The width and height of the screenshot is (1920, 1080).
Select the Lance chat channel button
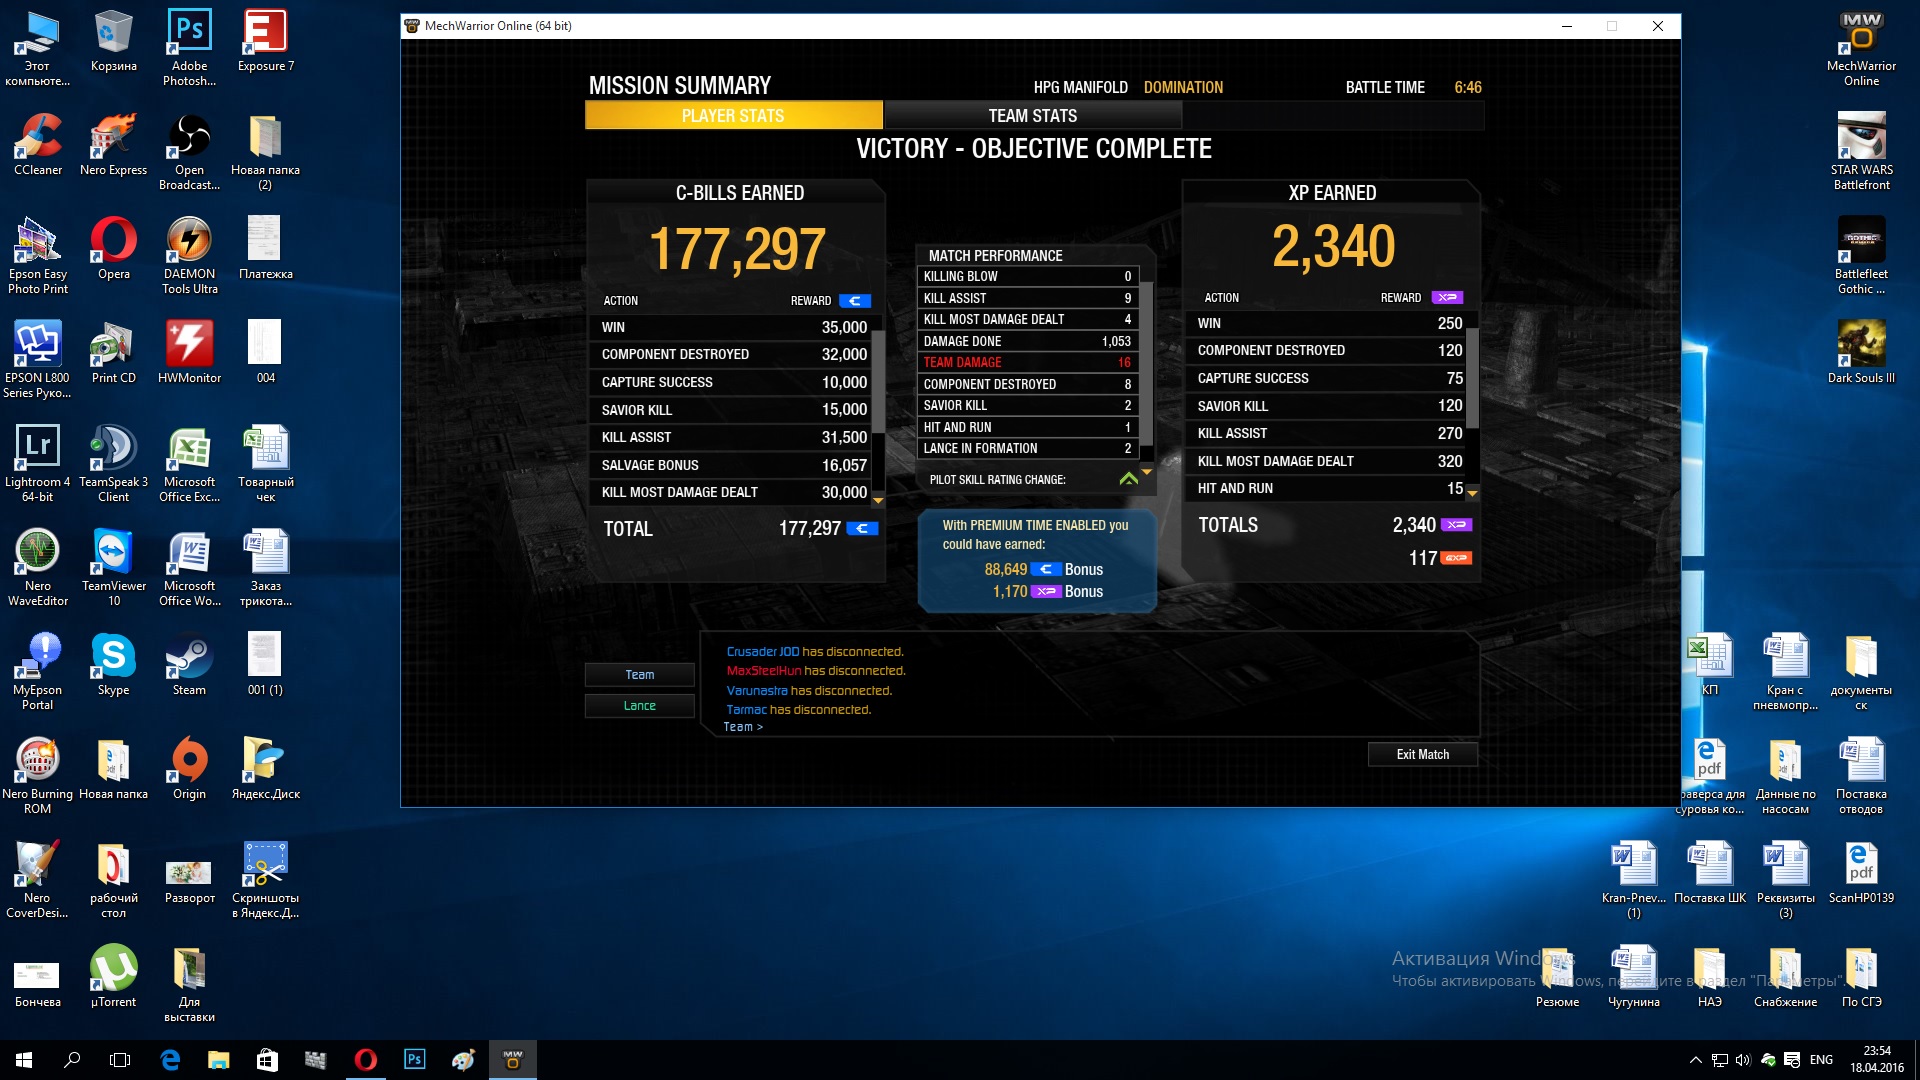tap(639, 706)
